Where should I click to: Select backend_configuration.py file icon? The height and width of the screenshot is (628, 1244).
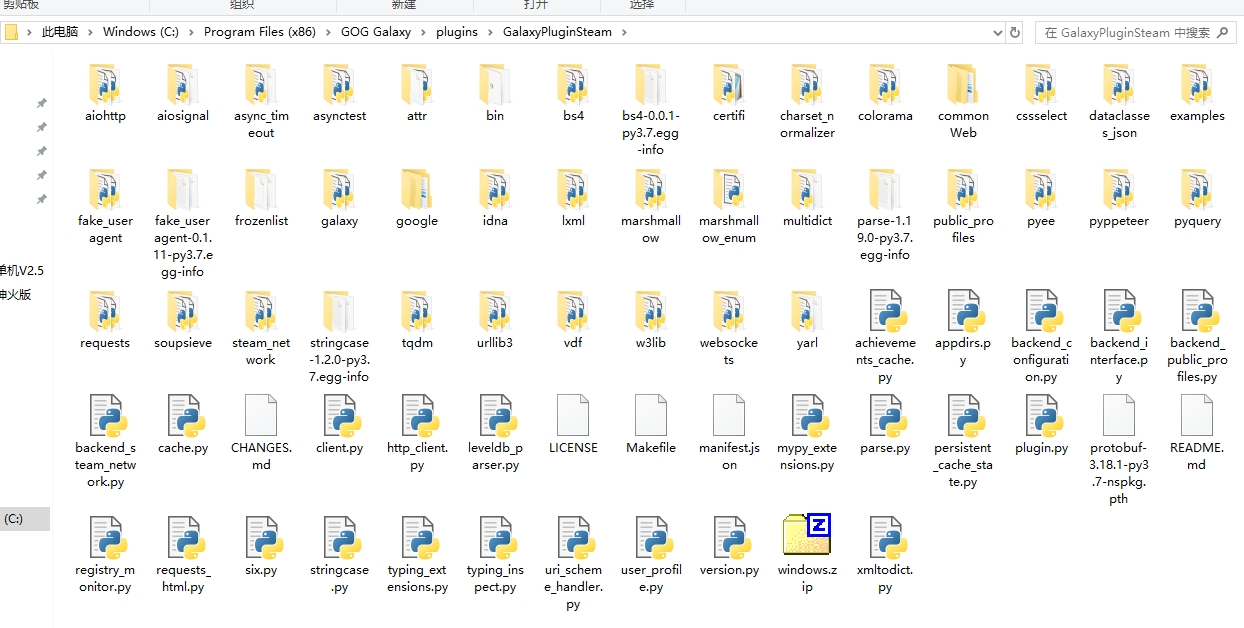pyautogui.click(x=1041, y=312)
